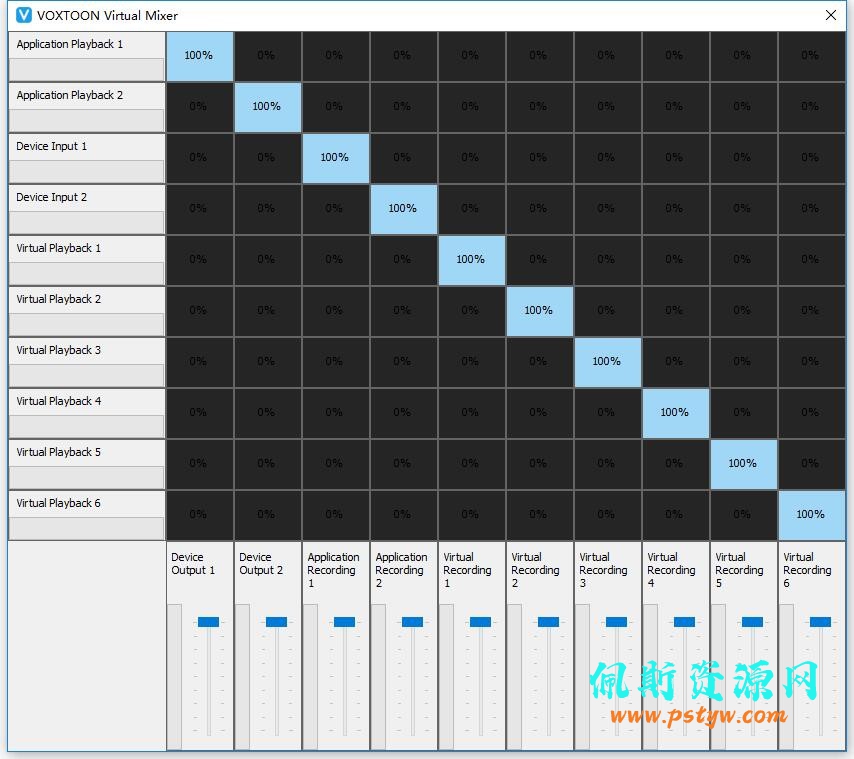This screenshot has height=759, width=854.
Task: Enable Virtual Playback 1 to Device Output 2 routing
Action: [x=268, y=260]
